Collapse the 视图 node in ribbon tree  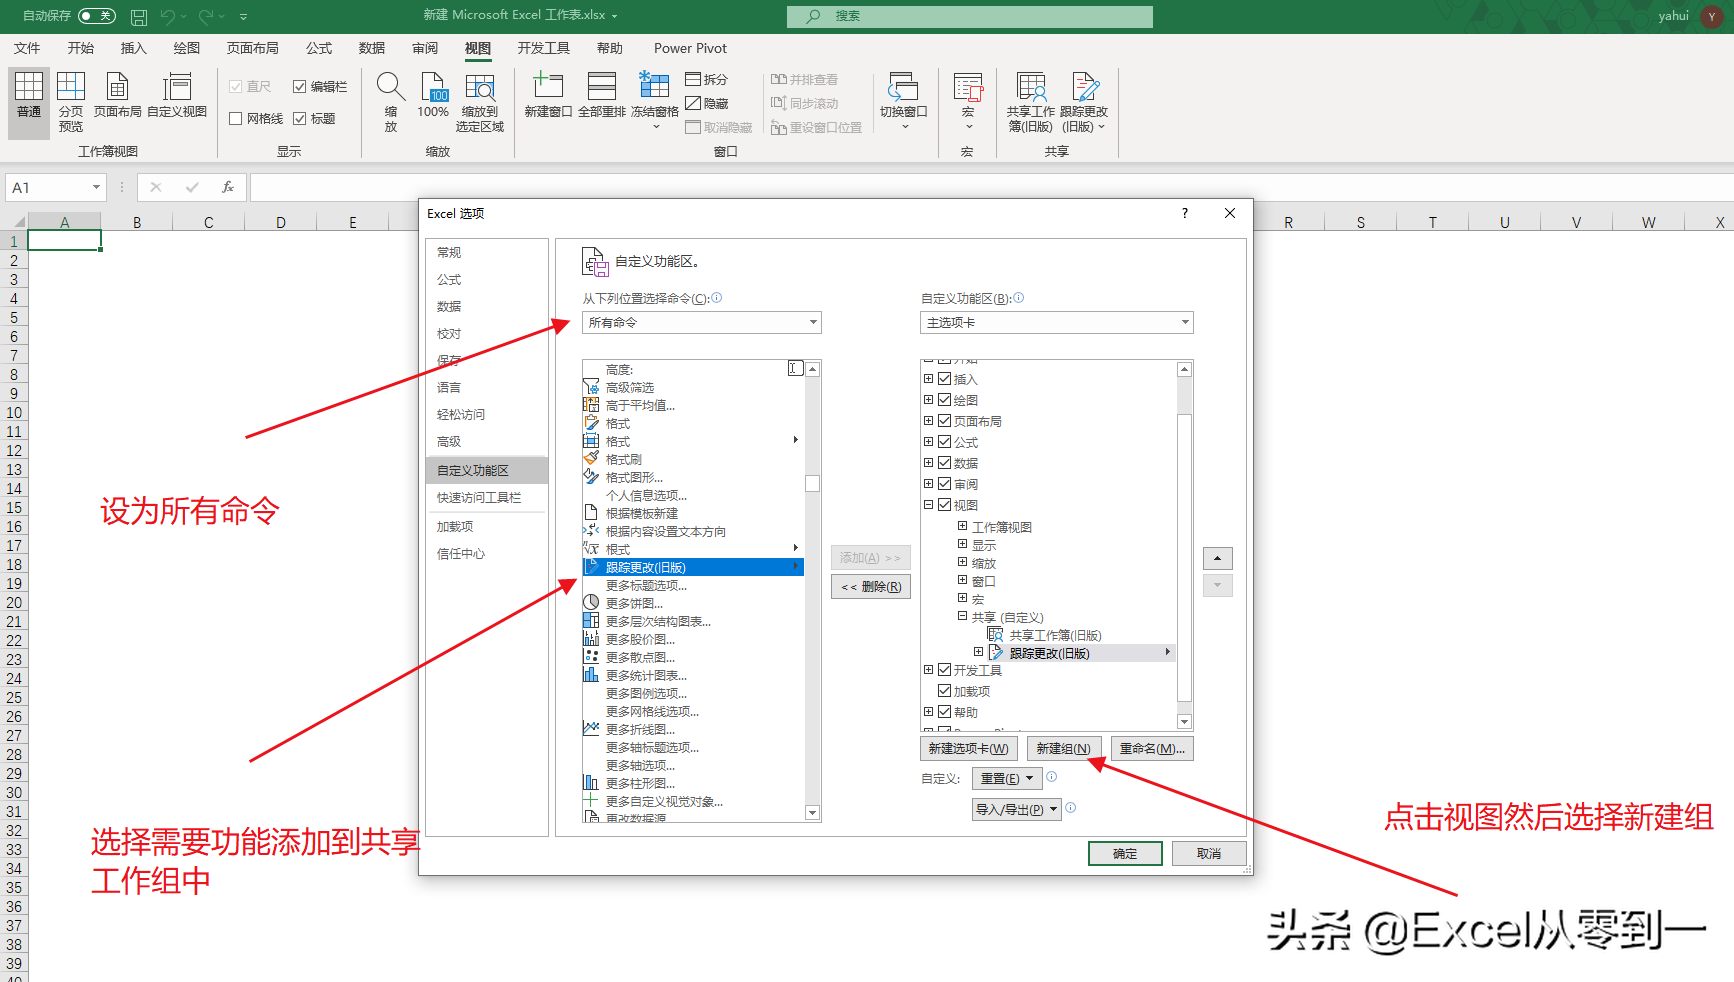[x=928, y=505]
